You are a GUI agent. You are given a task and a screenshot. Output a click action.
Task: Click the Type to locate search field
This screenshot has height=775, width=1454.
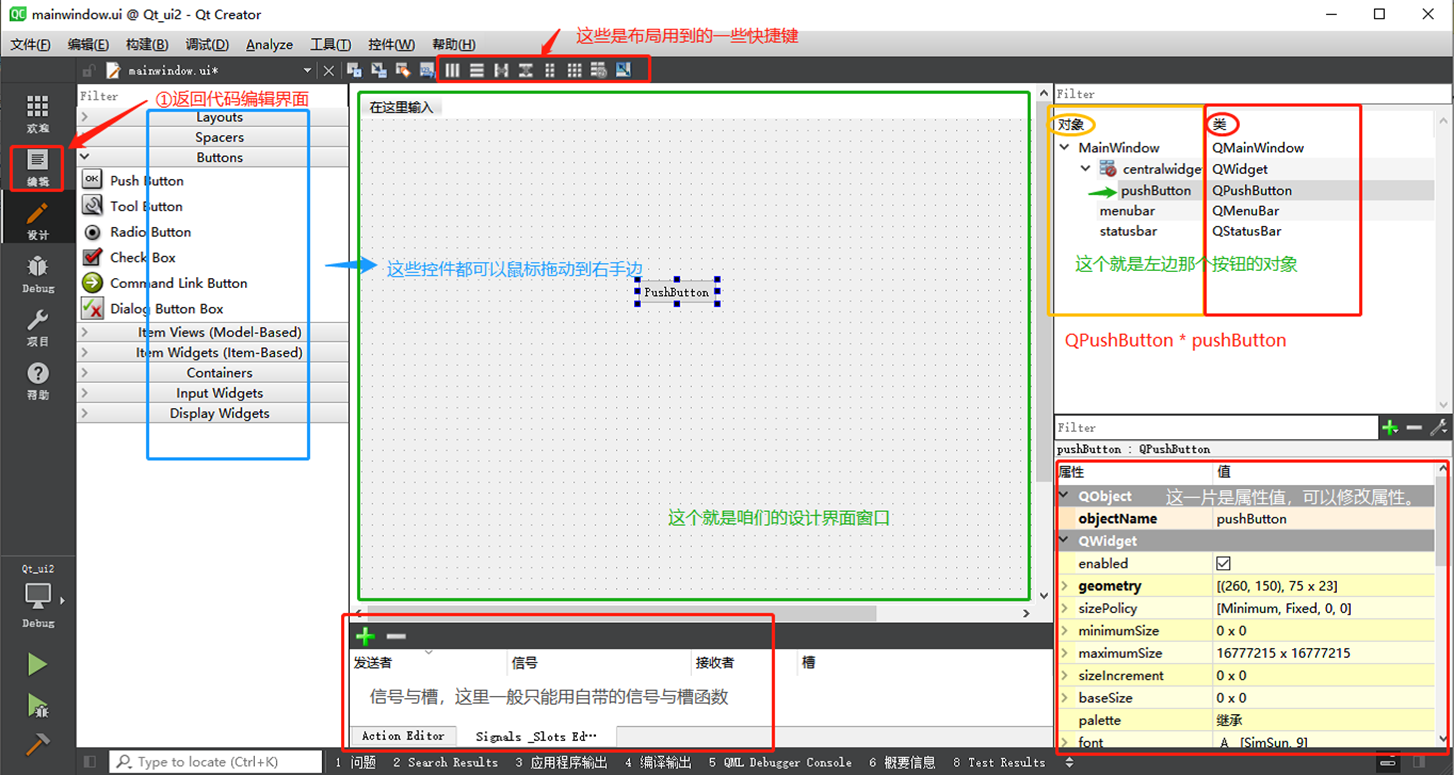click(215, 762)
